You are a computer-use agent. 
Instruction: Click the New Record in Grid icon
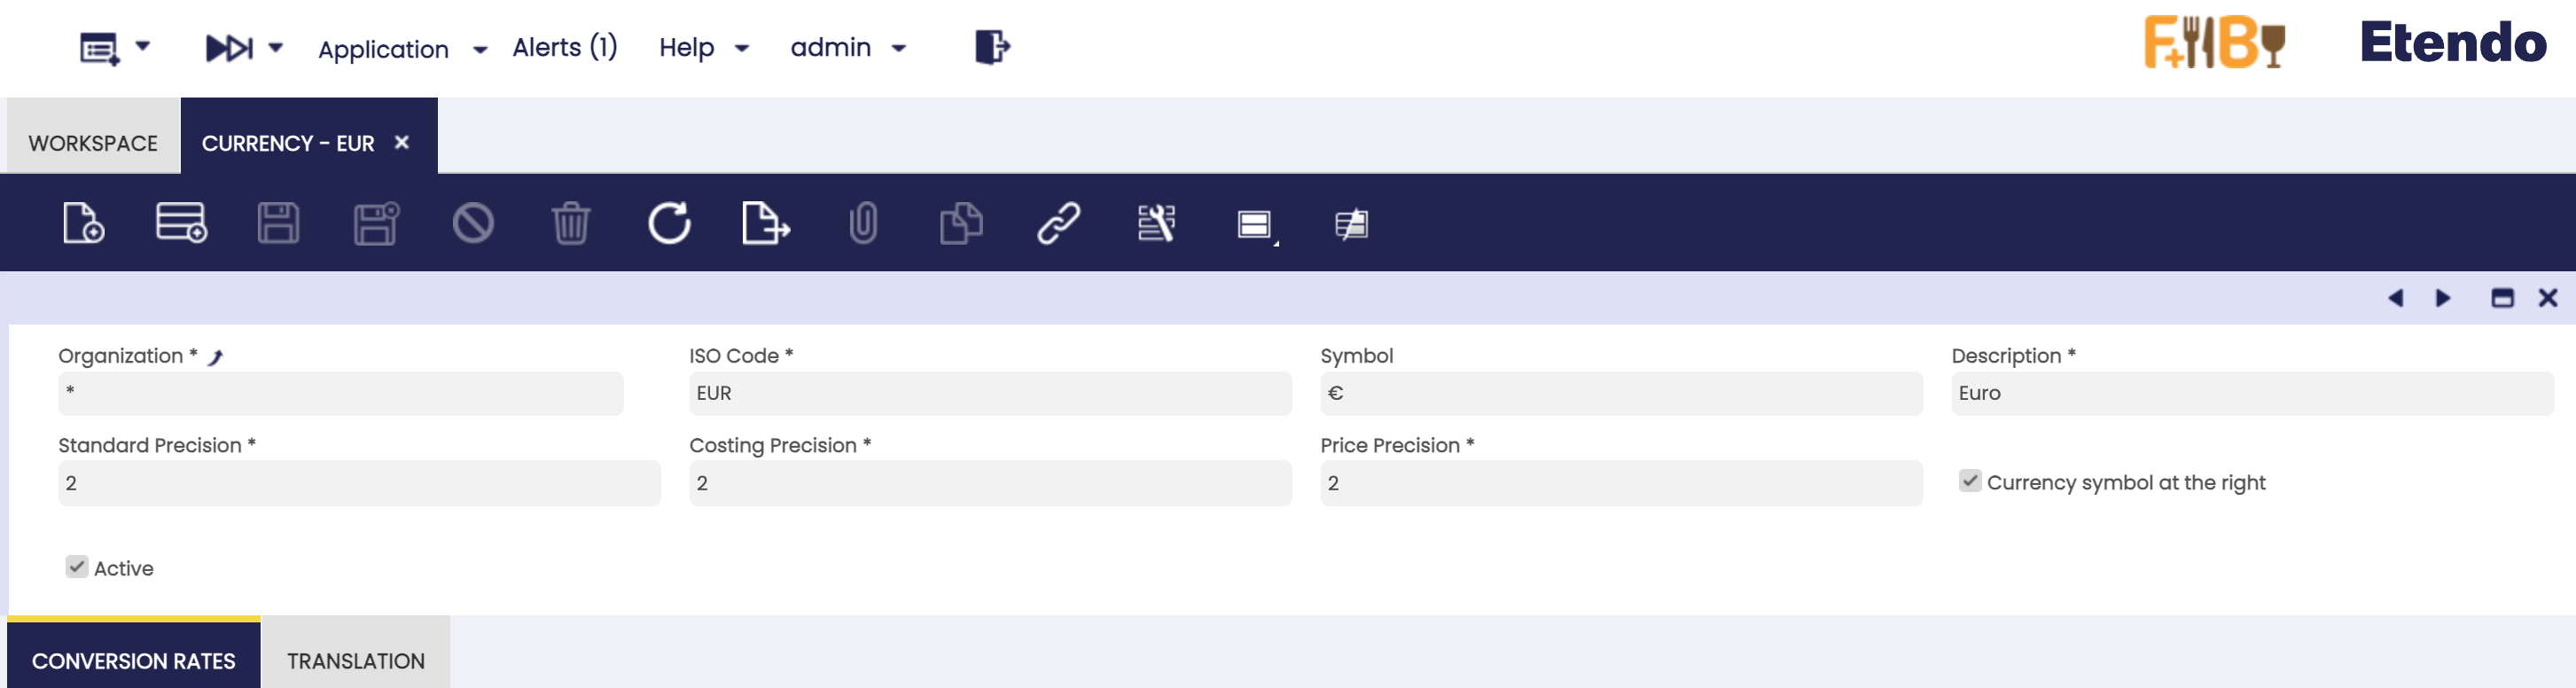point(181,223)
